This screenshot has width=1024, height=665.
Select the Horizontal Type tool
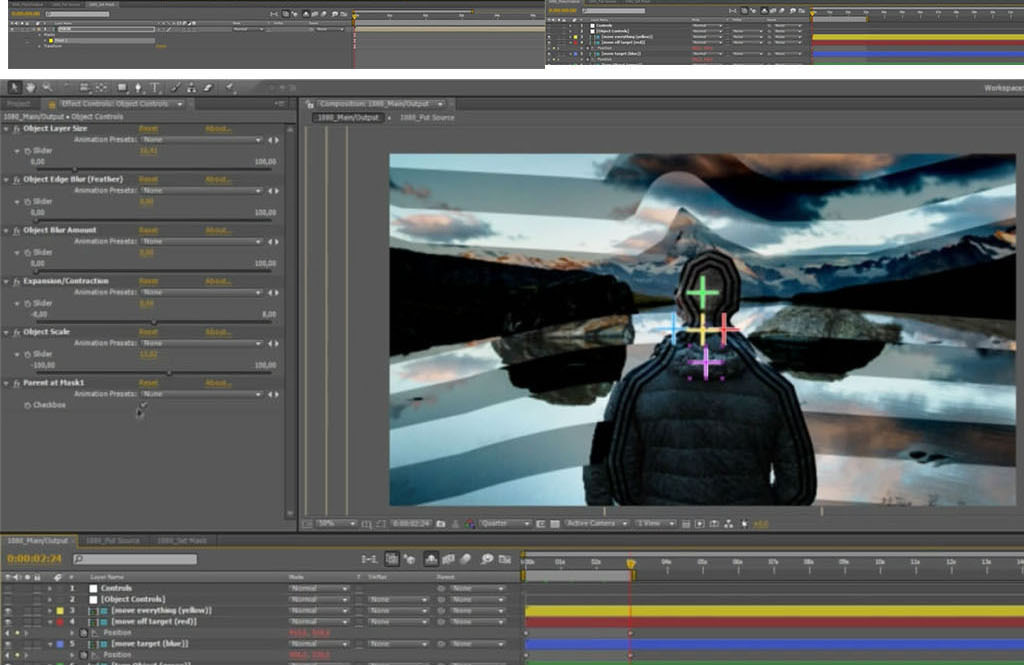pos(155,88)
